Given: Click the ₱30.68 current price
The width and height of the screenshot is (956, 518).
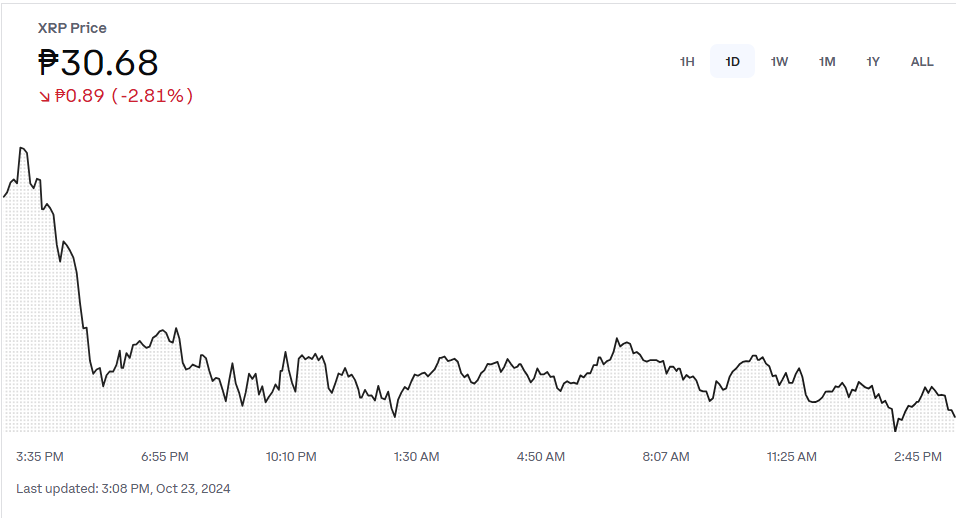Looking at the screenshot, I should pyautogui.click(x=98, y=63).
